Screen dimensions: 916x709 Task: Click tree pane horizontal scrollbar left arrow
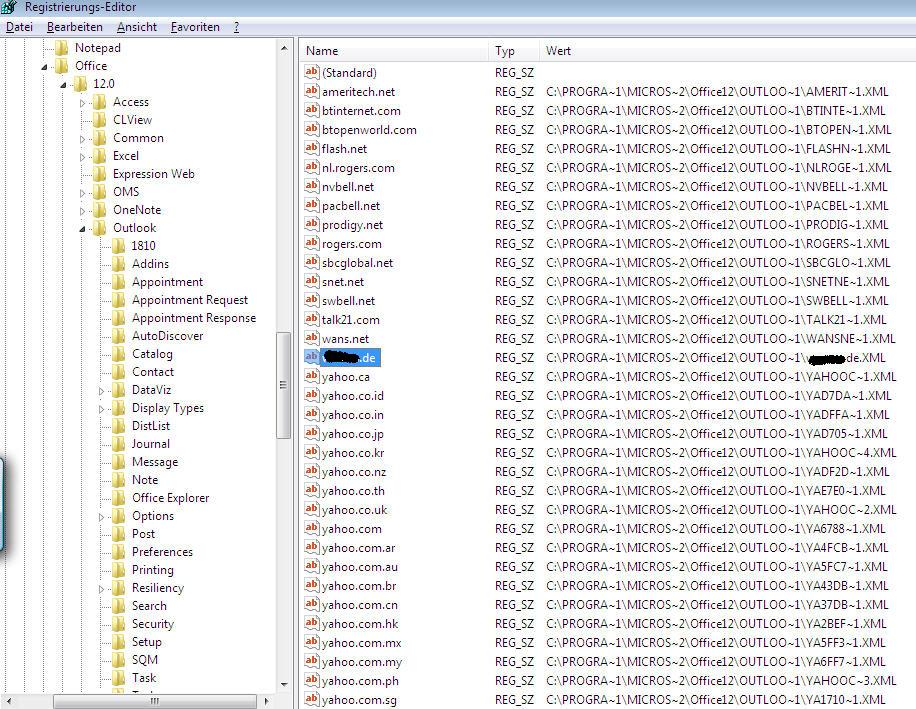coord(8,701)
